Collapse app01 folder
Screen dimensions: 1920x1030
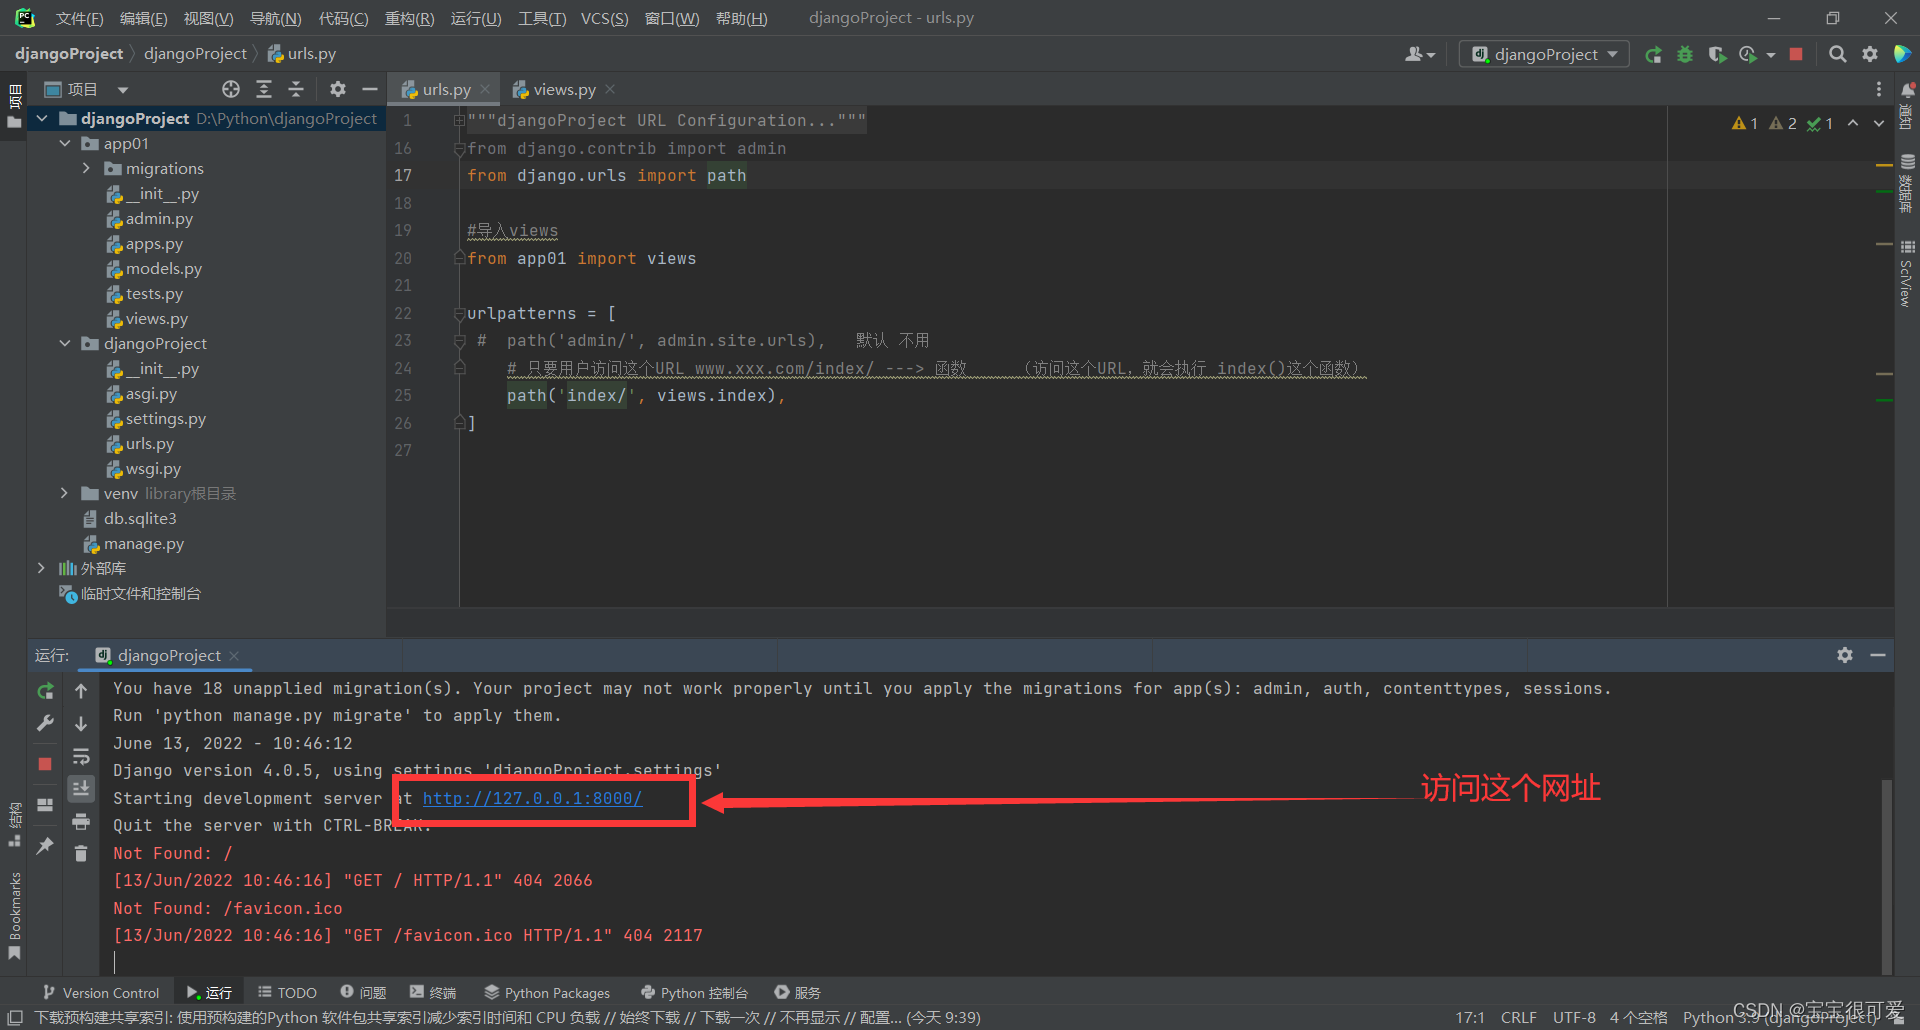65,143
